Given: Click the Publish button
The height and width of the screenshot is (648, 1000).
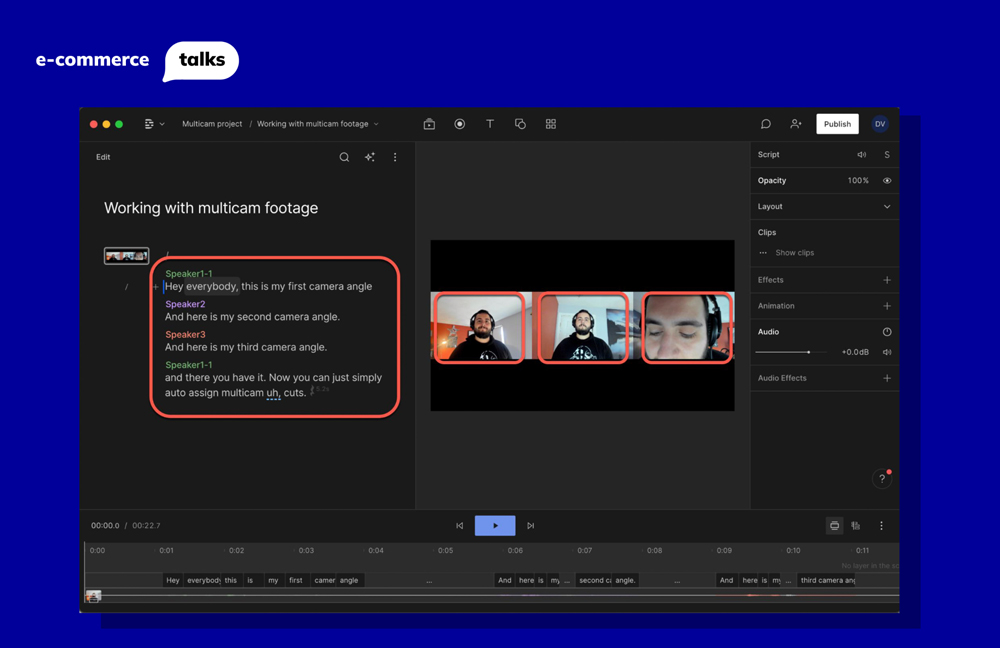Looking at the screenshot, I should [x=837, y=123].
